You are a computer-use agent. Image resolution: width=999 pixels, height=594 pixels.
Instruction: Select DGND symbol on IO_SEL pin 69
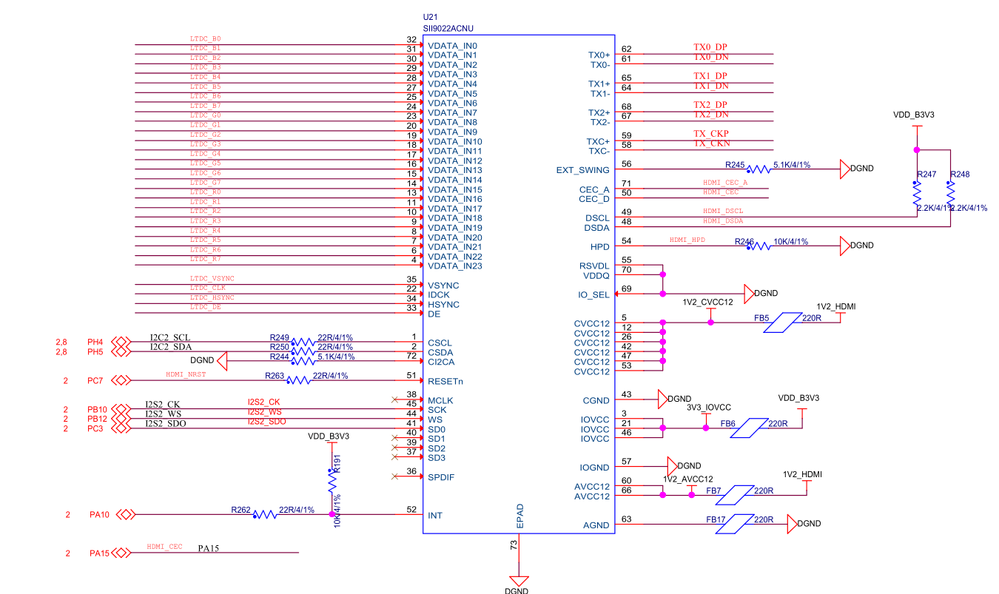(x=749, y=294)
